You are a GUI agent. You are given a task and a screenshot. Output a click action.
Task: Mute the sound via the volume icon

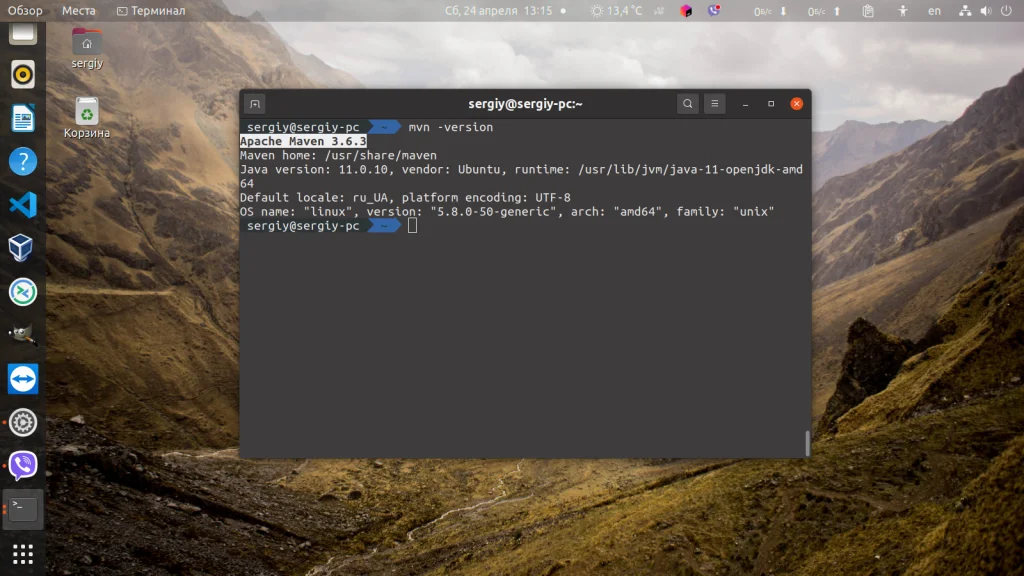[x=985, y=11]
